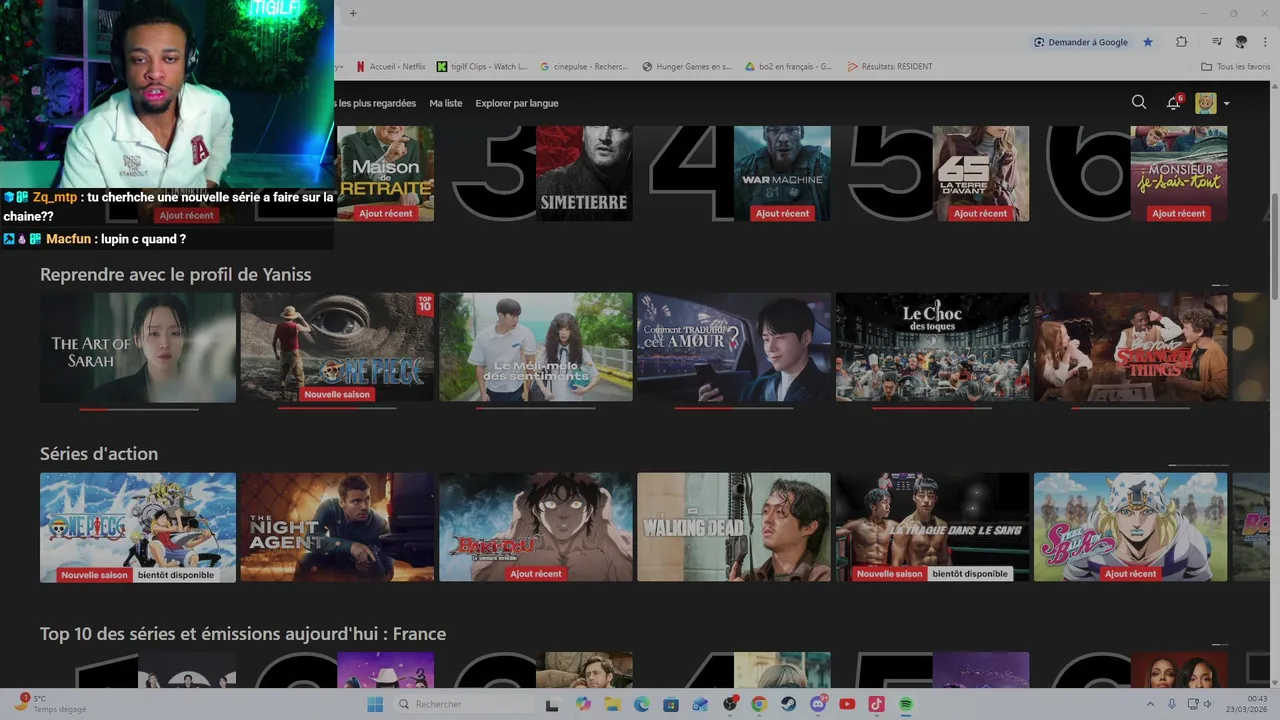1280x720 pixels.
Task: Open Steel Ball Run card
Action: [1131, 527]
